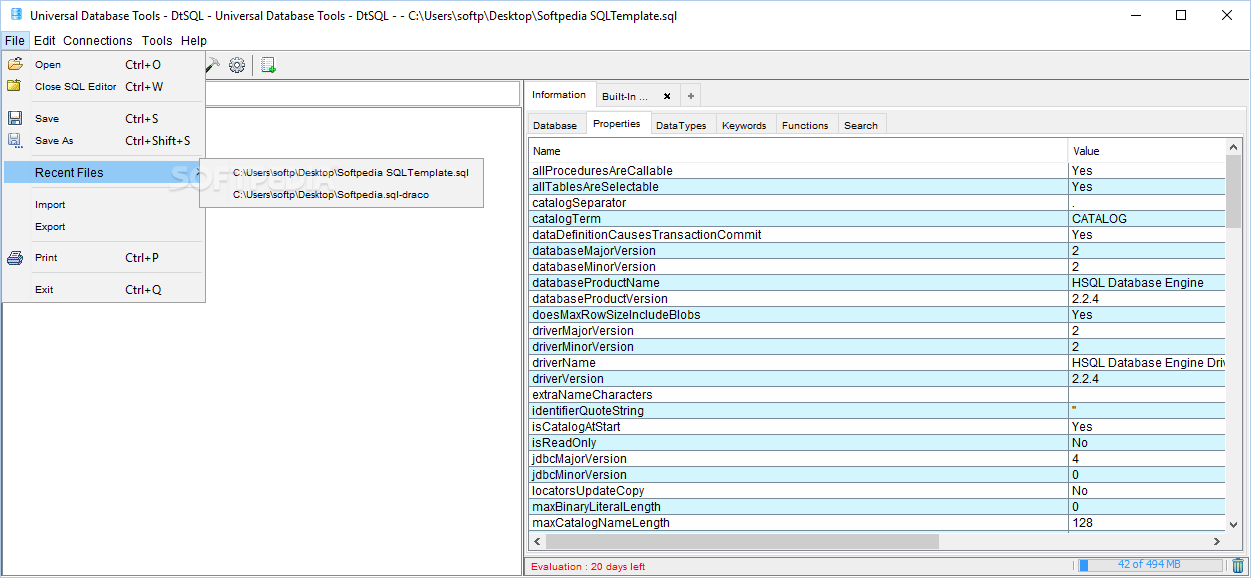The width and height of the screenshot is (1251, 578).
Task: Choose Exit from the File menu
Action: coord(104,289)
